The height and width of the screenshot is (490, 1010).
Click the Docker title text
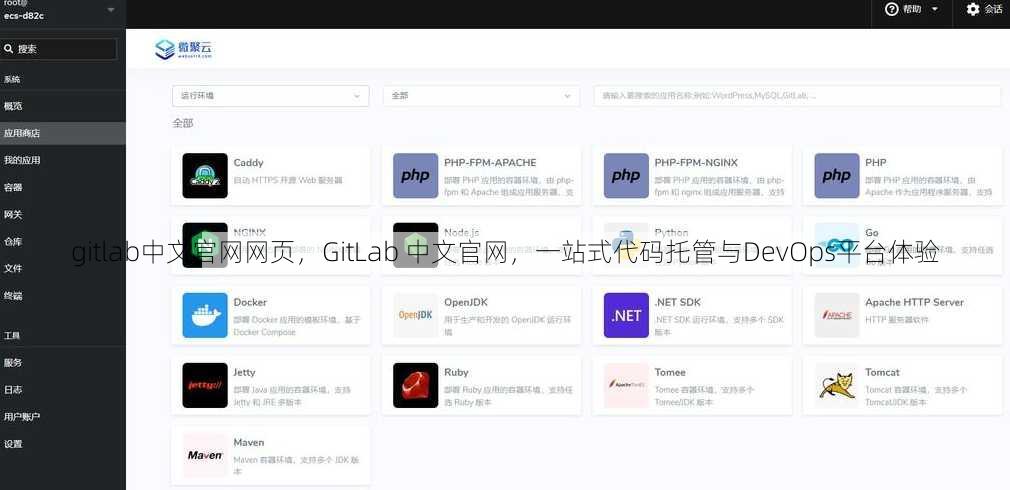250,303
